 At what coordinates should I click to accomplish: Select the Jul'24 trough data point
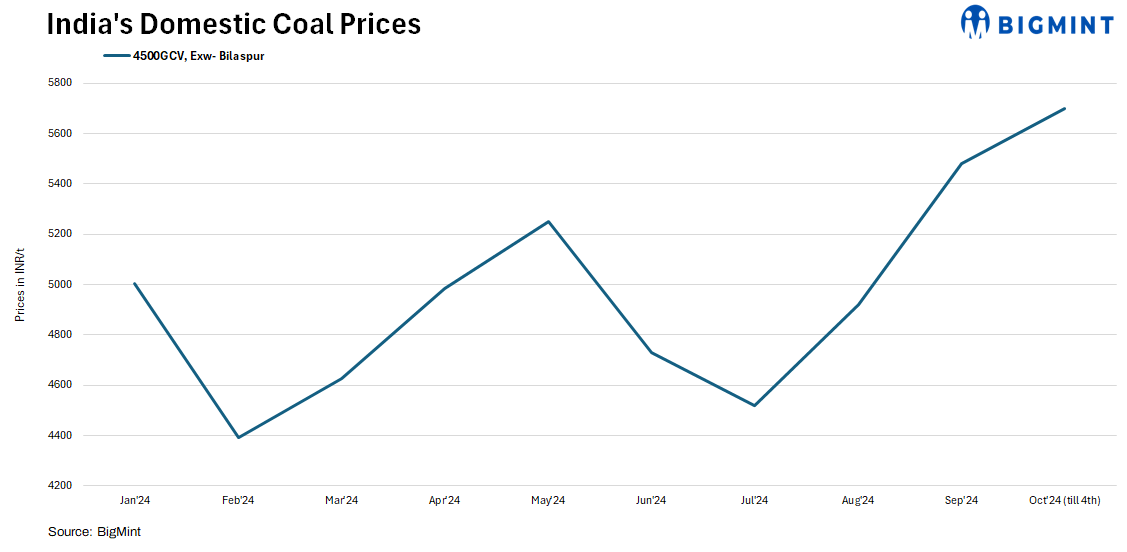[x=754, y=405]
